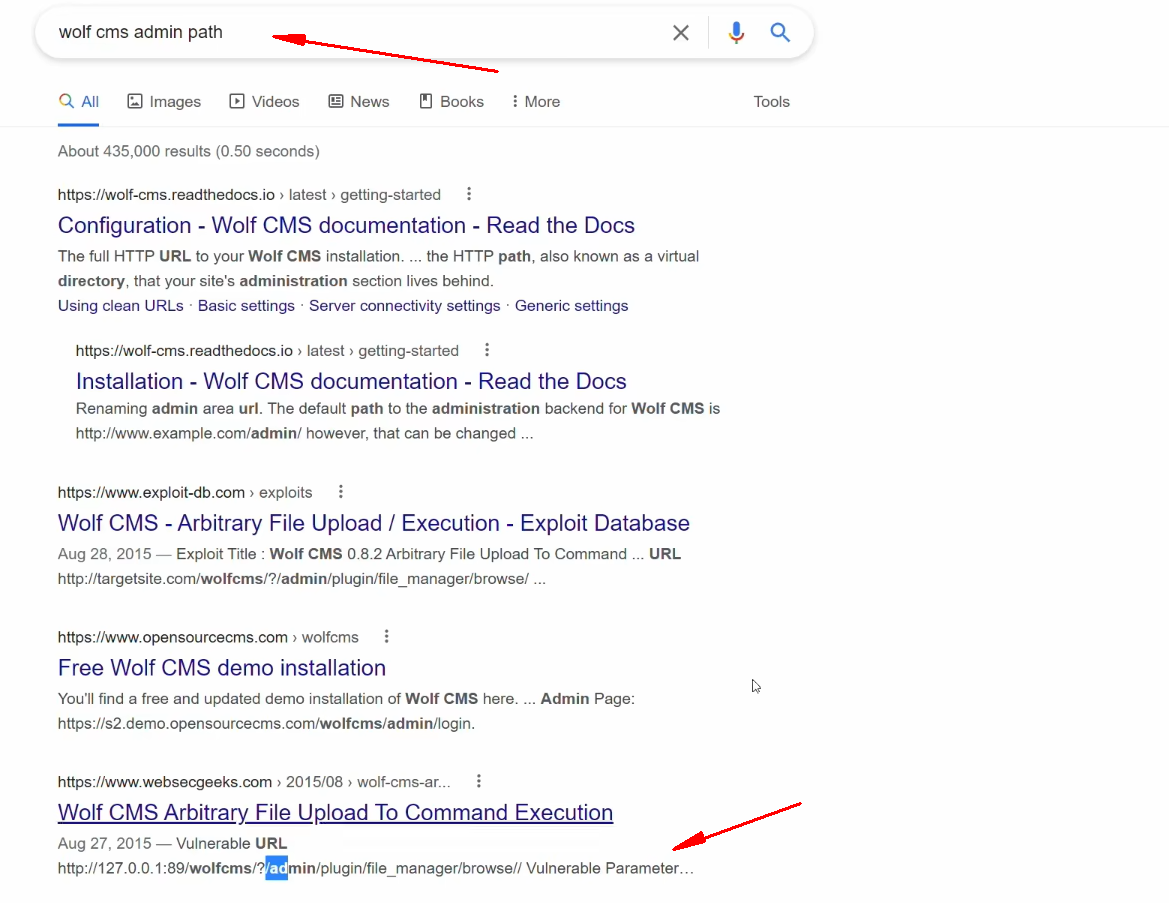Click the 'Aug 28, 2015' date text

(x=104, y=554)
